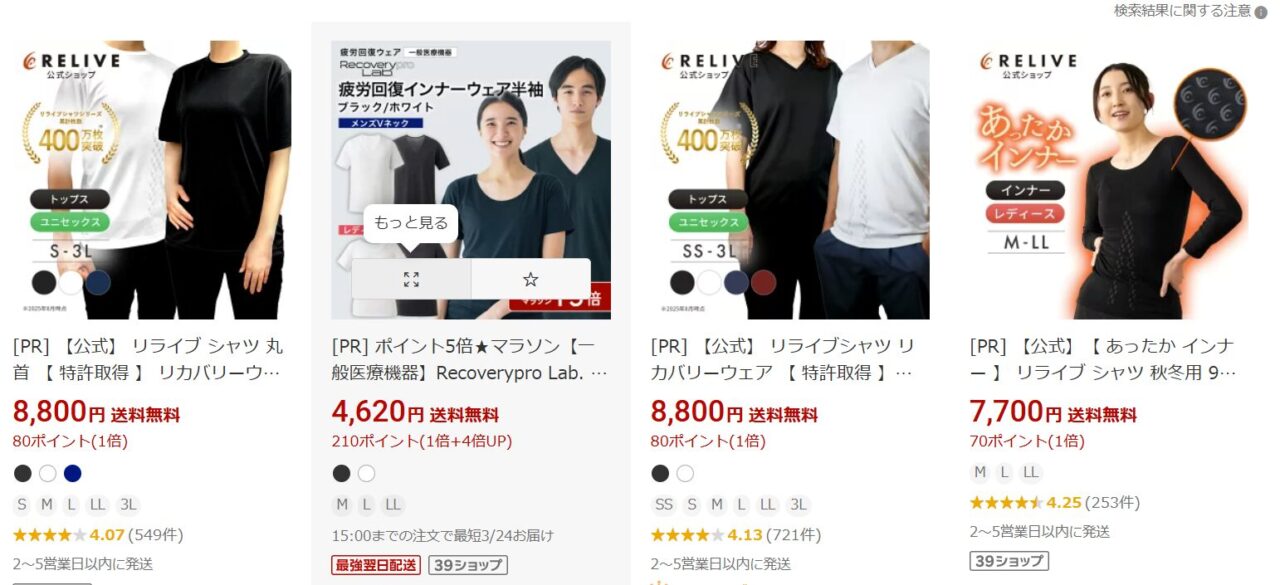Click the 4.13 rating with 721 reviews
Image resolution: width=1280 pixels, height=585 pixels.
click(736, 535)
